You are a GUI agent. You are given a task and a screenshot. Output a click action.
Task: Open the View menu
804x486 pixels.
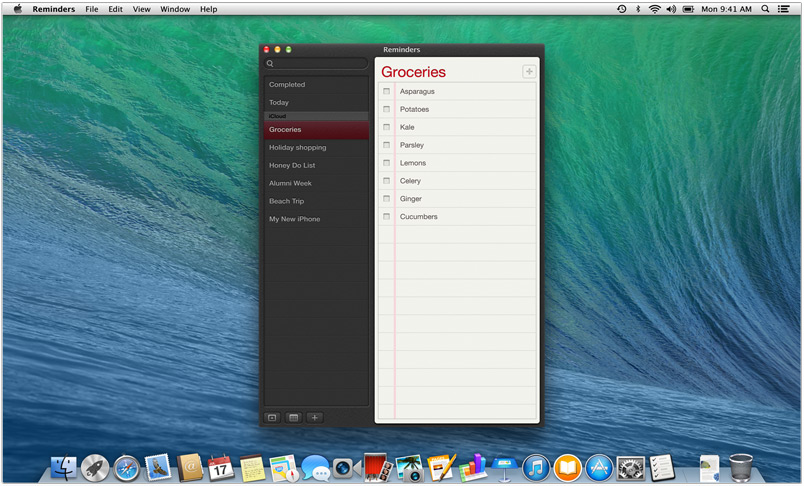[x=142, y=9]
